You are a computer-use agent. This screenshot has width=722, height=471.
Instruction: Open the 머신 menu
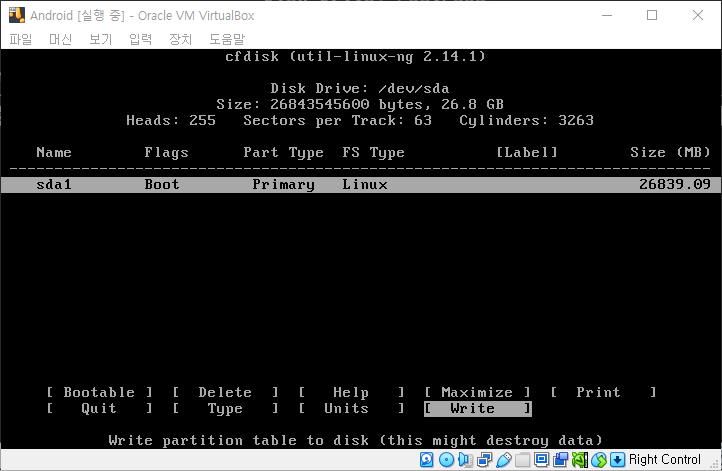click(x=60, y=39)
